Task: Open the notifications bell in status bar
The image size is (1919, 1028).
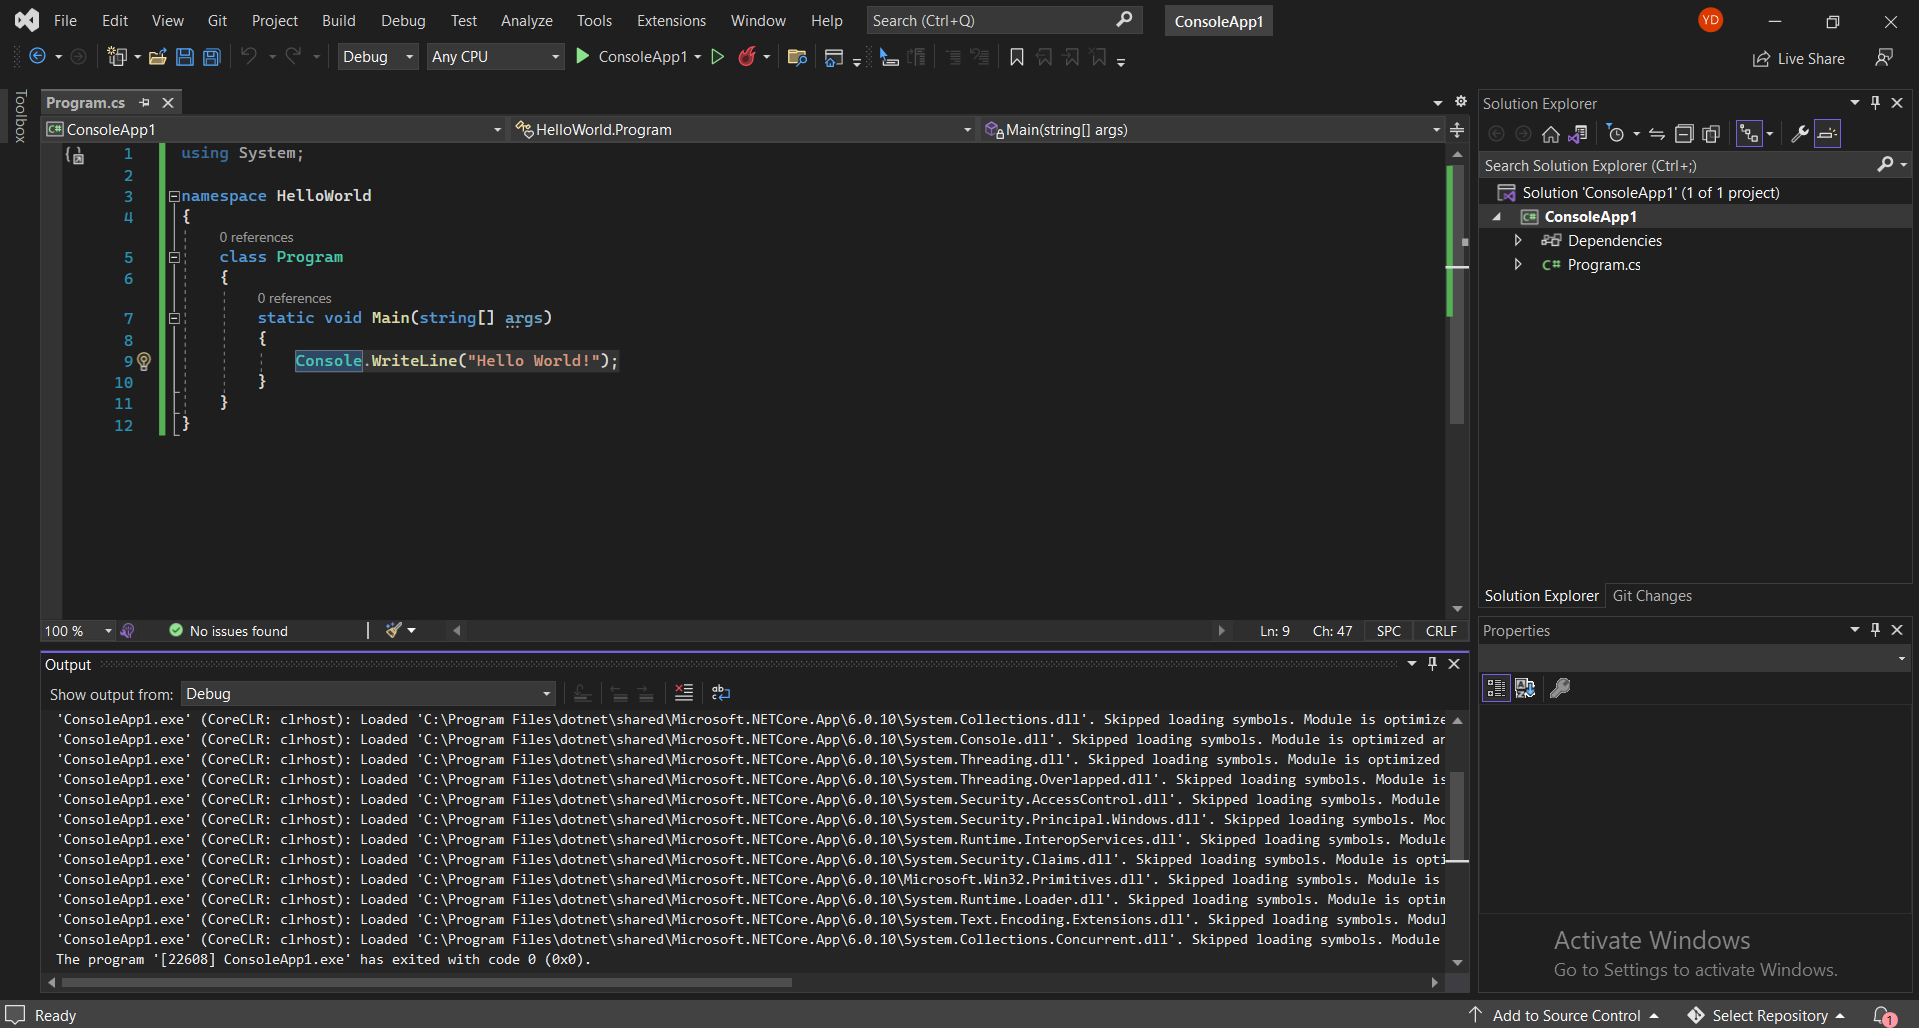Action: tap(1884, 1016)
